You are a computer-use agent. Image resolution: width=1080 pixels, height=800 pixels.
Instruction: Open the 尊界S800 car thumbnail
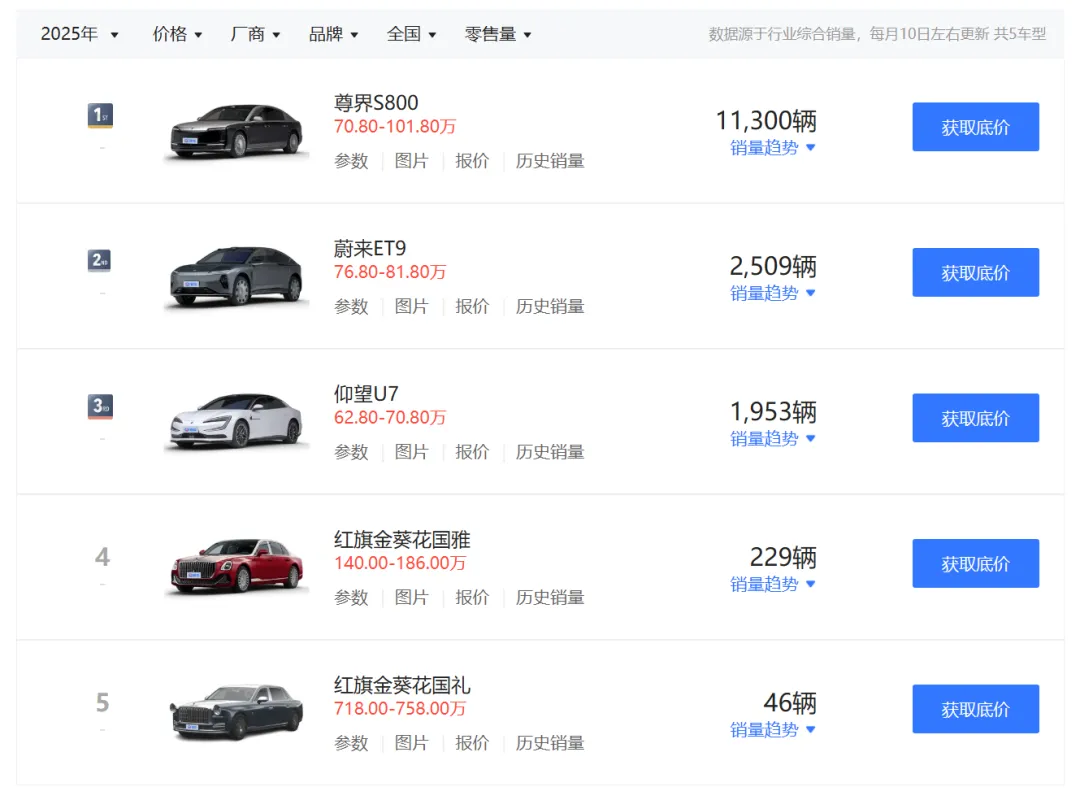[x=236, y=130]
